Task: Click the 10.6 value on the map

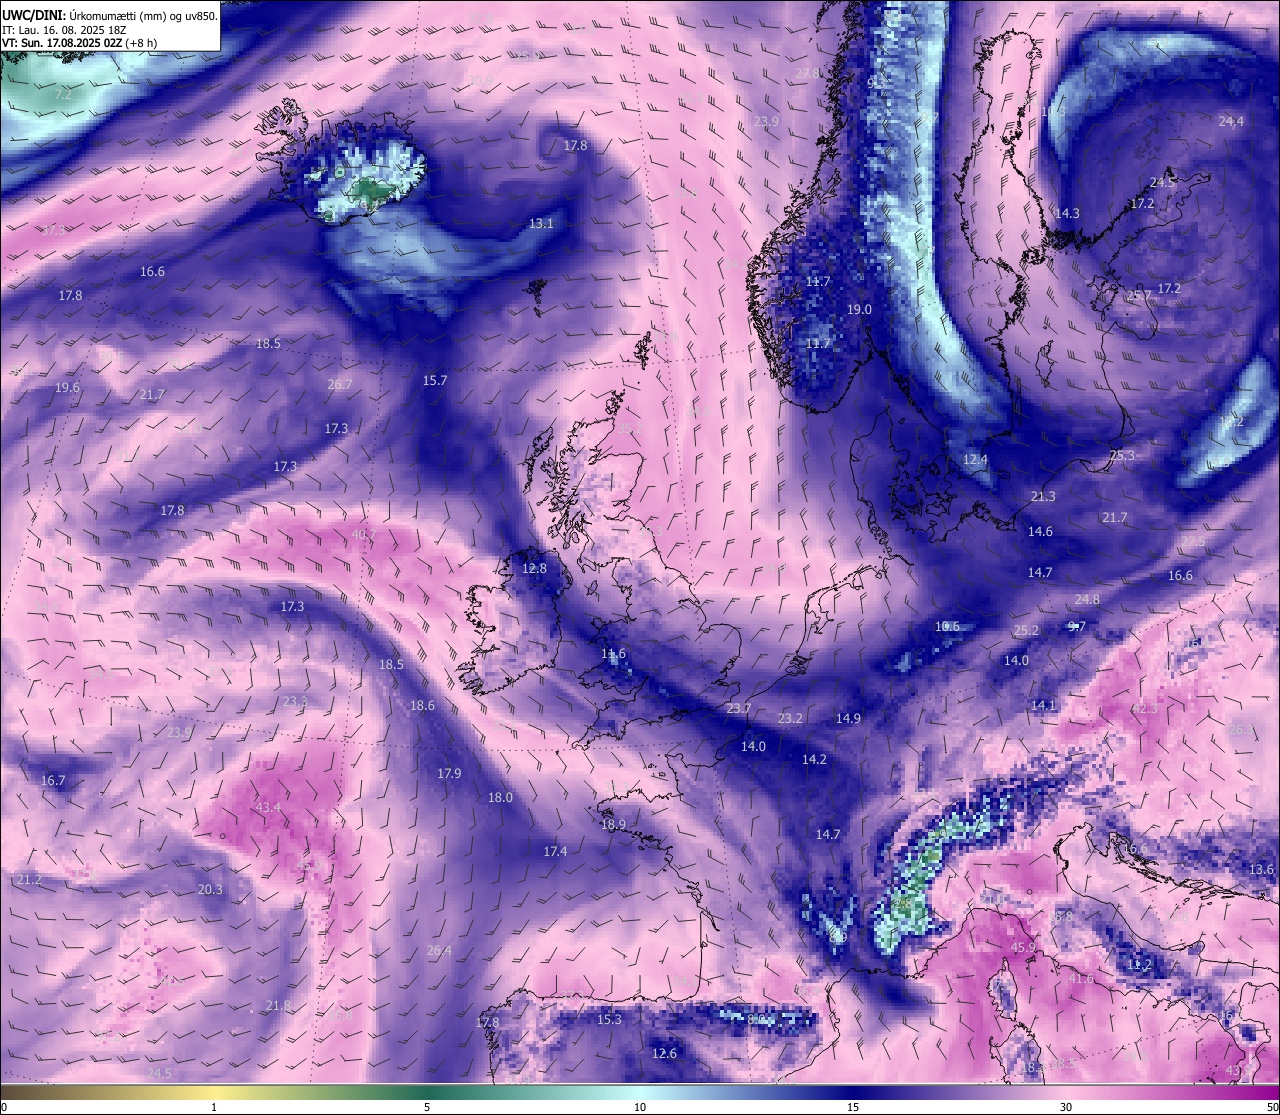Action: point(947,627)
